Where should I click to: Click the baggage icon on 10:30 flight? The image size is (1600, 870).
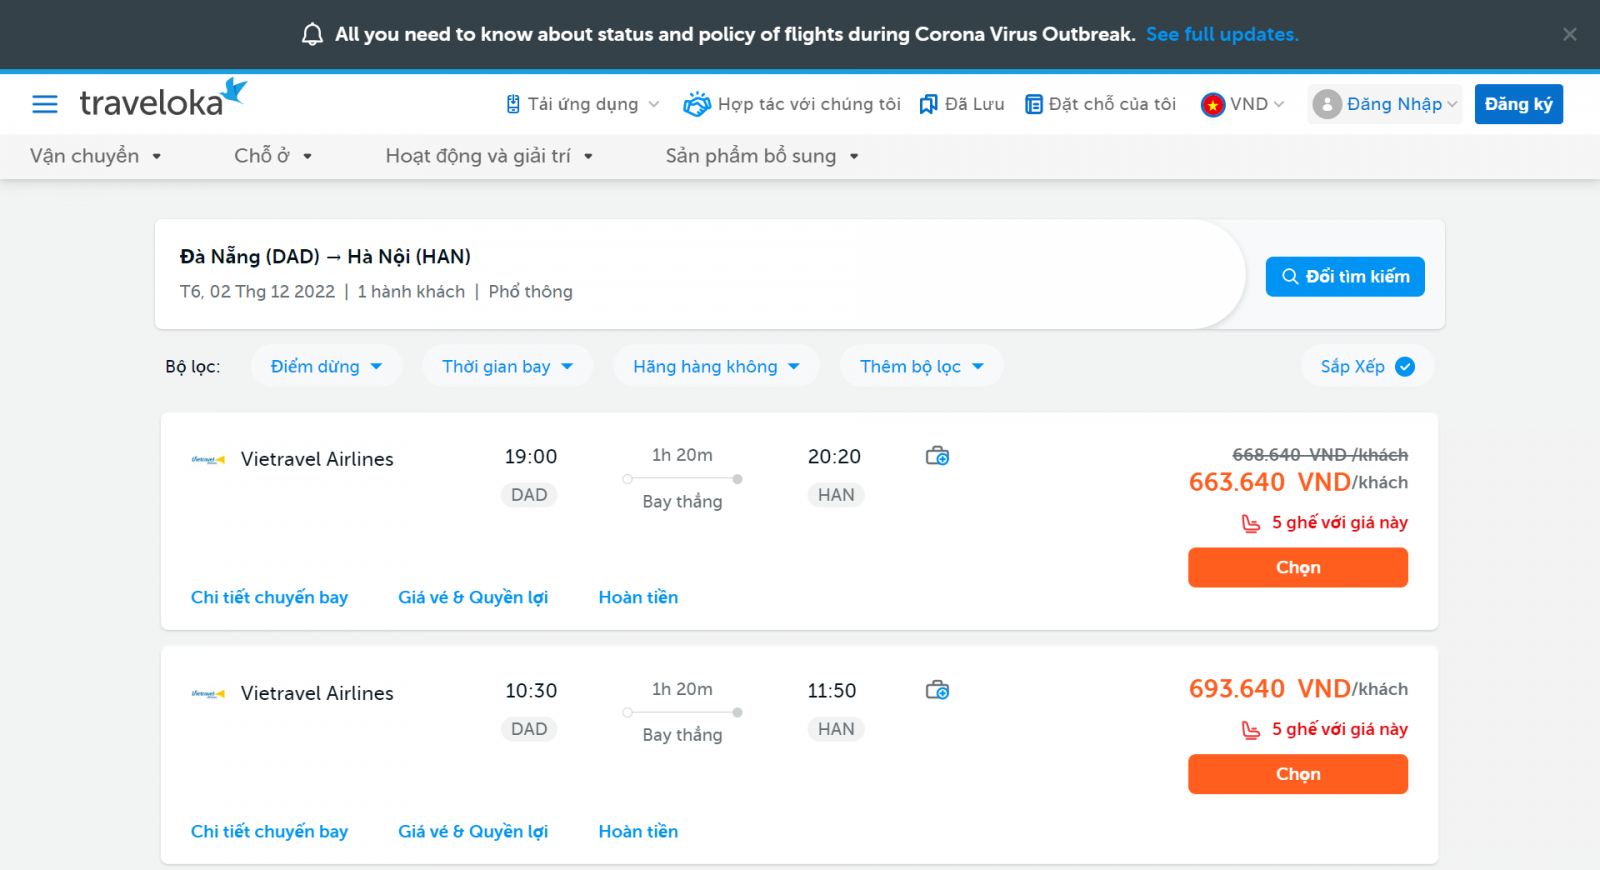[x=937, y=690]
